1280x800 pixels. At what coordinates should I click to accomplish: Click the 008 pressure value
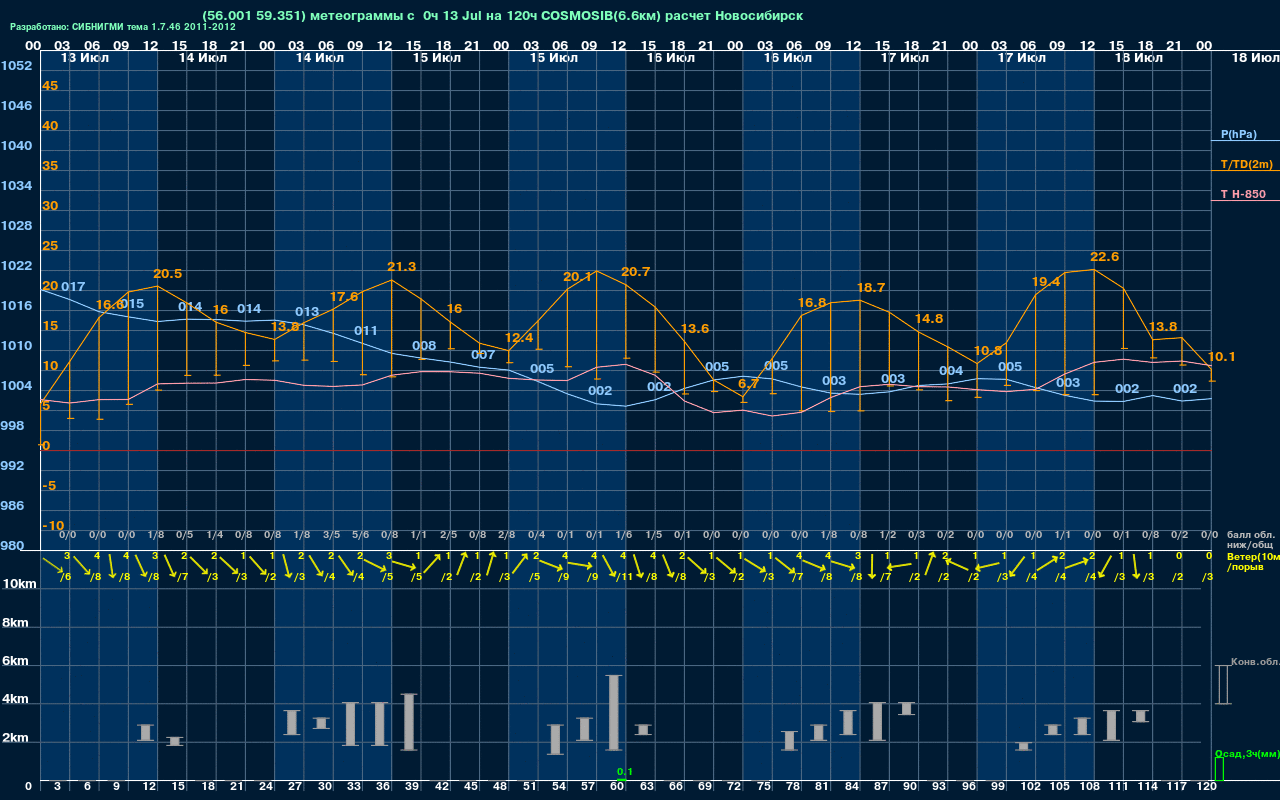click(424, 347)
